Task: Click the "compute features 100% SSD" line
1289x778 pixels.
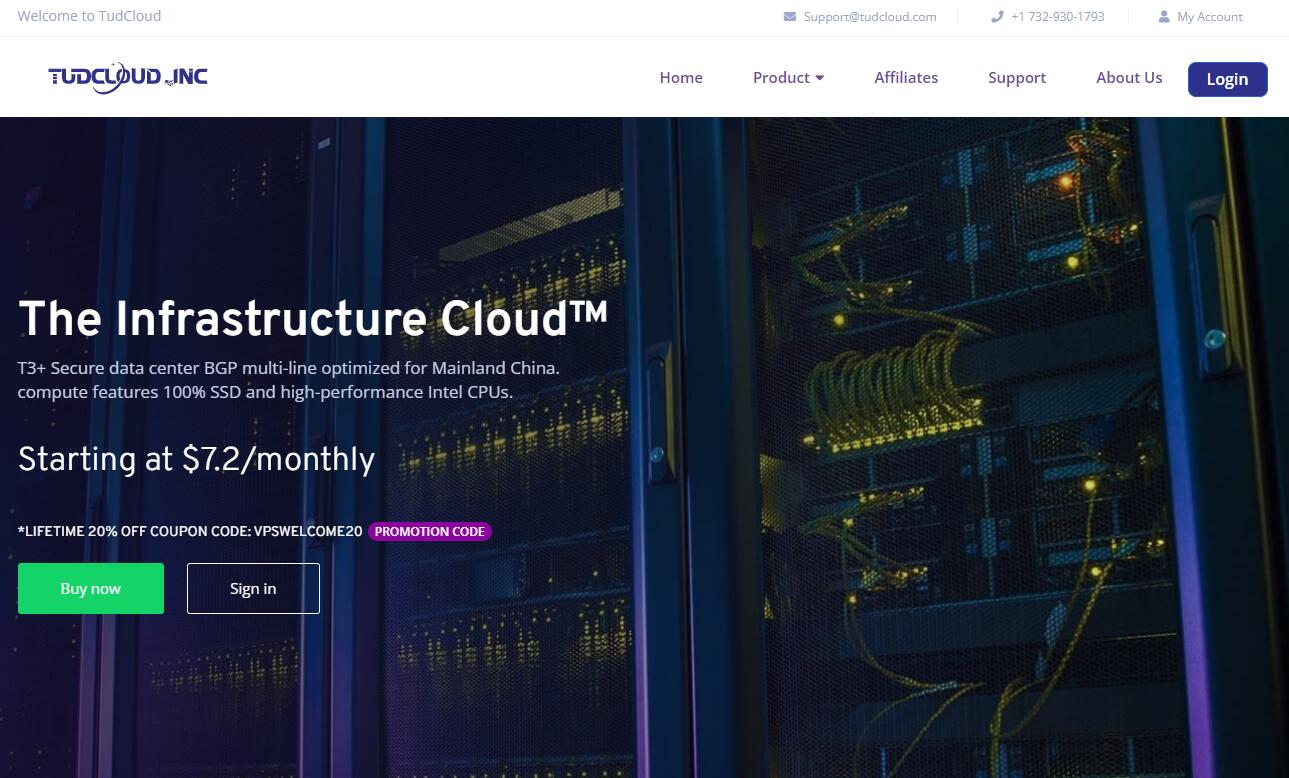Action: click(265, 392)
